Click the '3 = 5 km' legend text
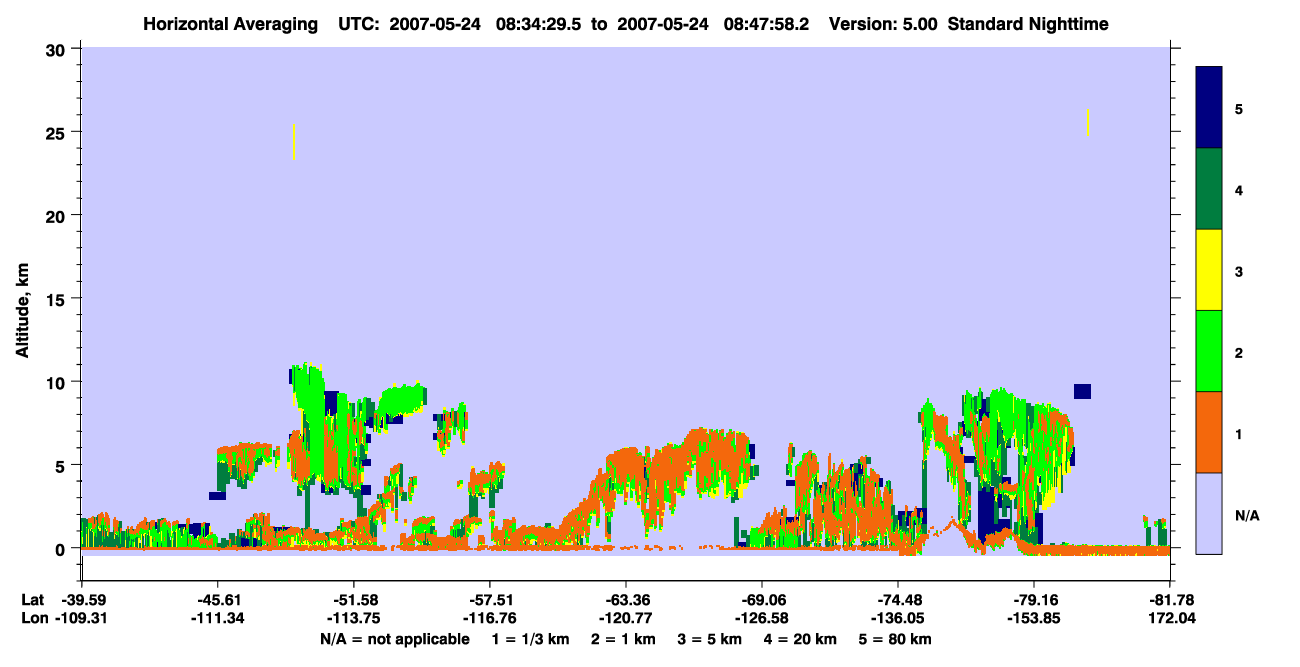 click(x=710, y=639)
